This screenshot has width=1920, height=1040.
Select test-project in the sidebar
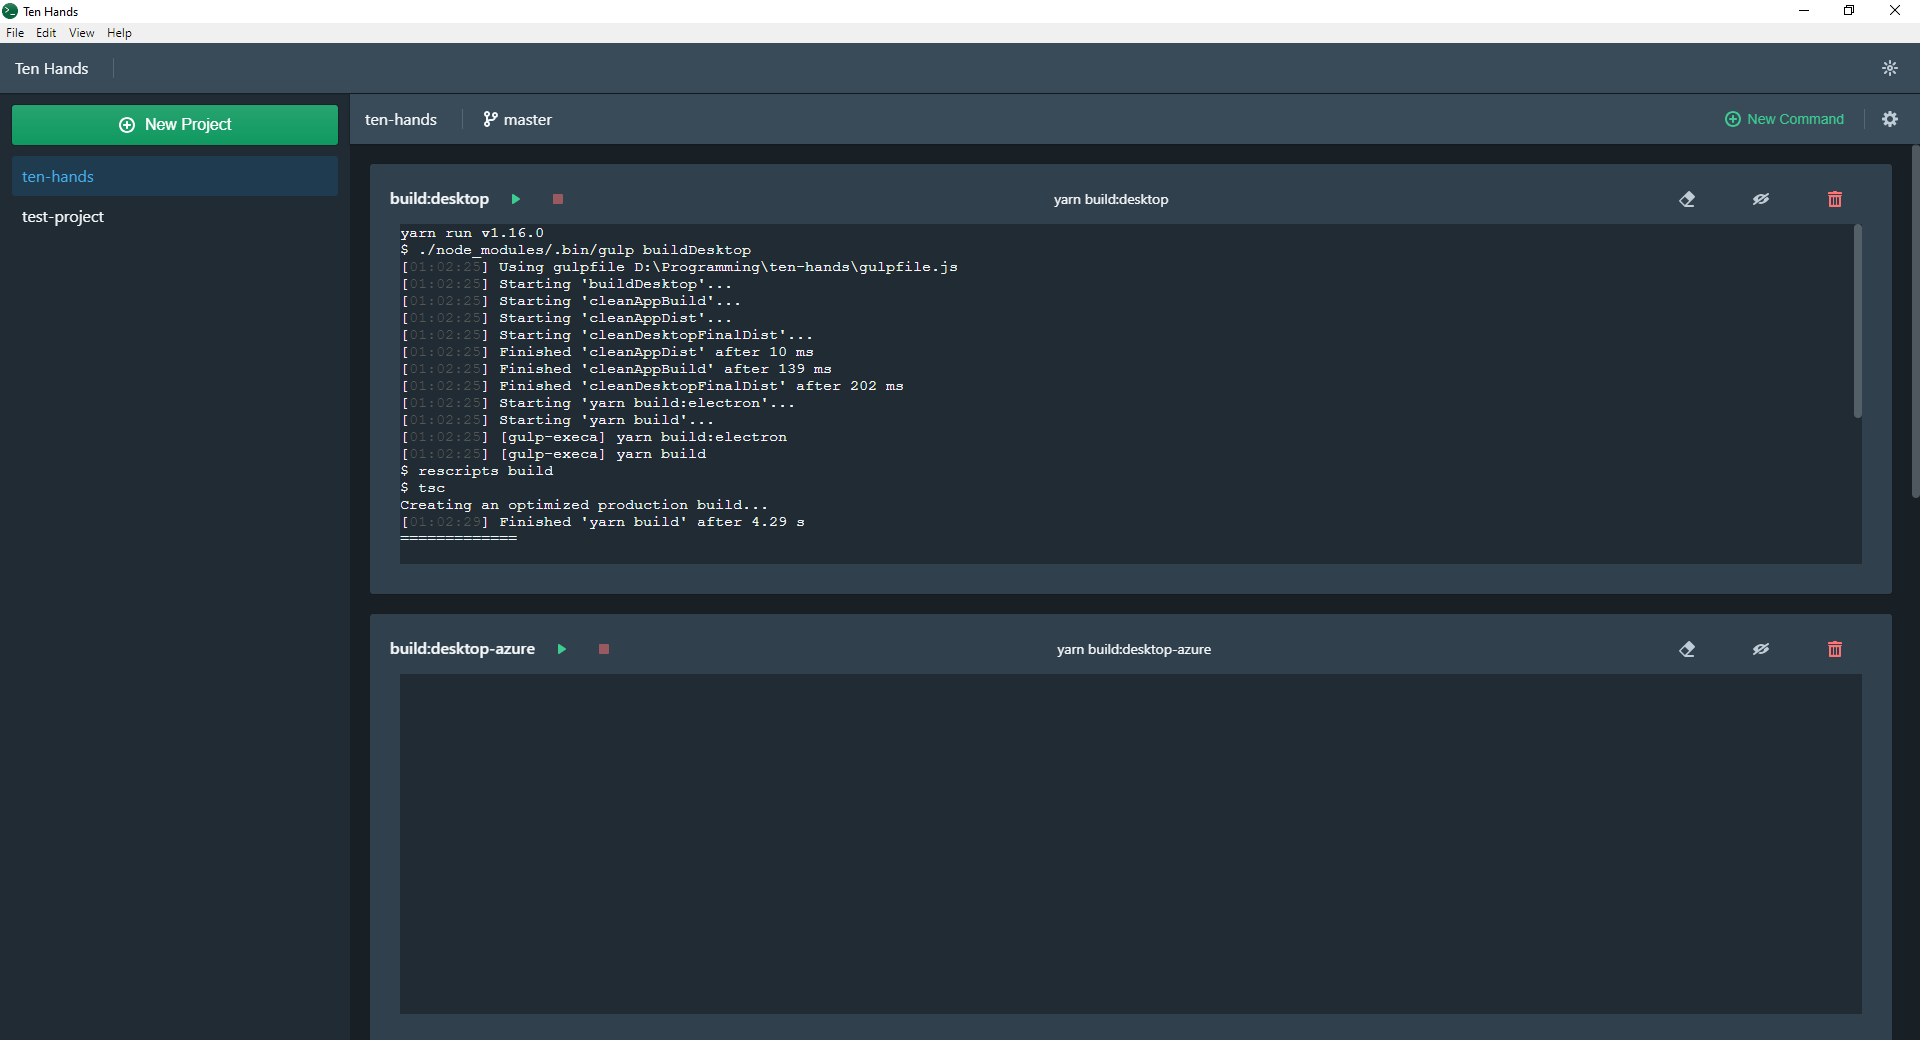pos(63,217)
